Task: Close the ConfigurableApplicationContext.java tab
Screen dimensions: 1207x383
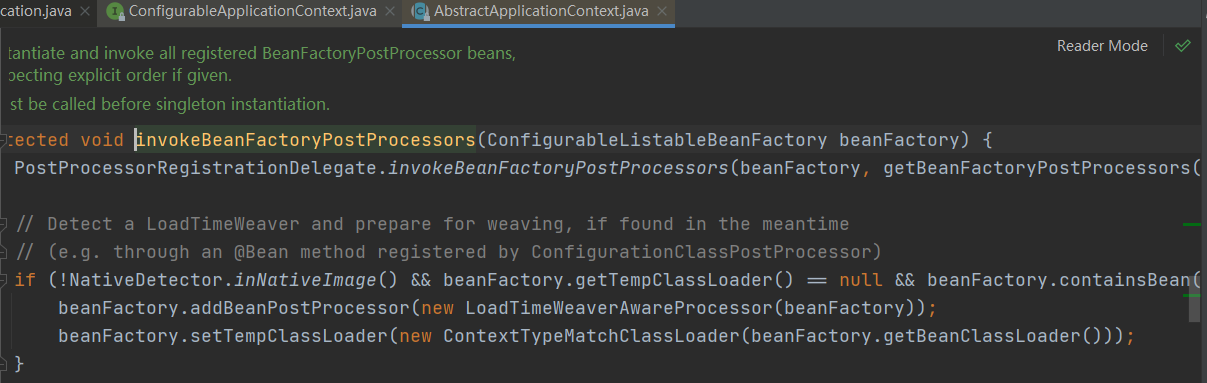Action: pyautogui.click(x=389, y=13)
